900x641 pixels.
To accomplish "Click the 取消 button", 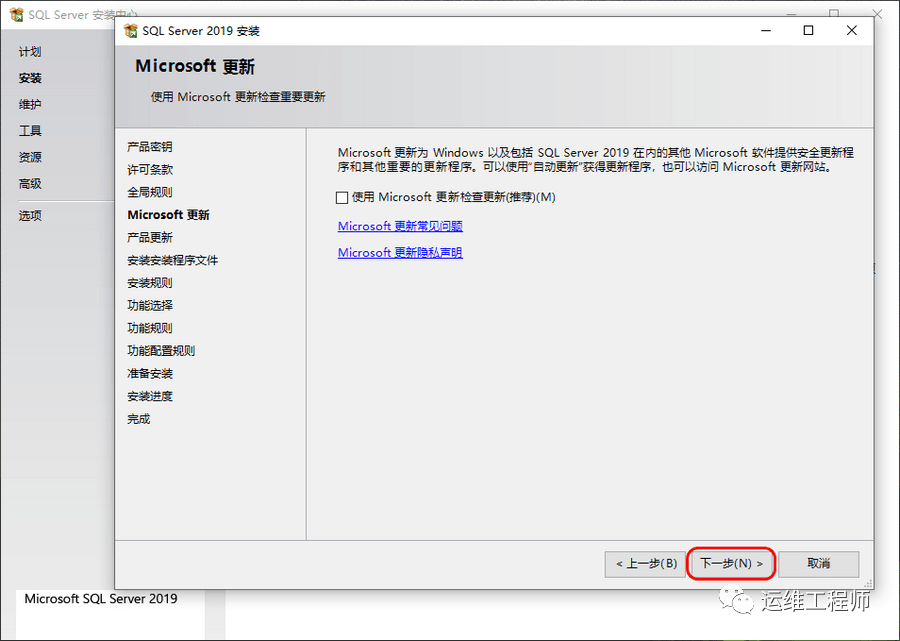I will click(818, 564).
